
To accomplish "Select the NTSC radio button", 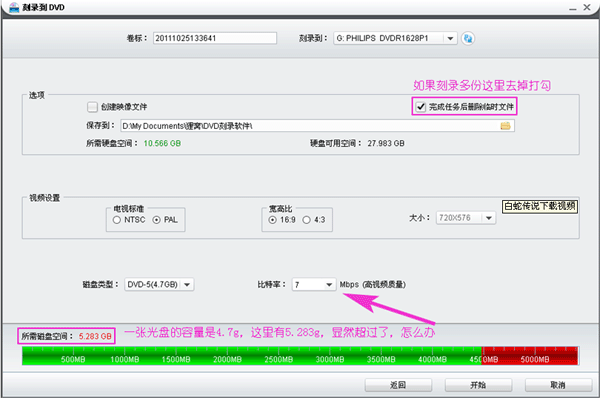I will (117, 220).
